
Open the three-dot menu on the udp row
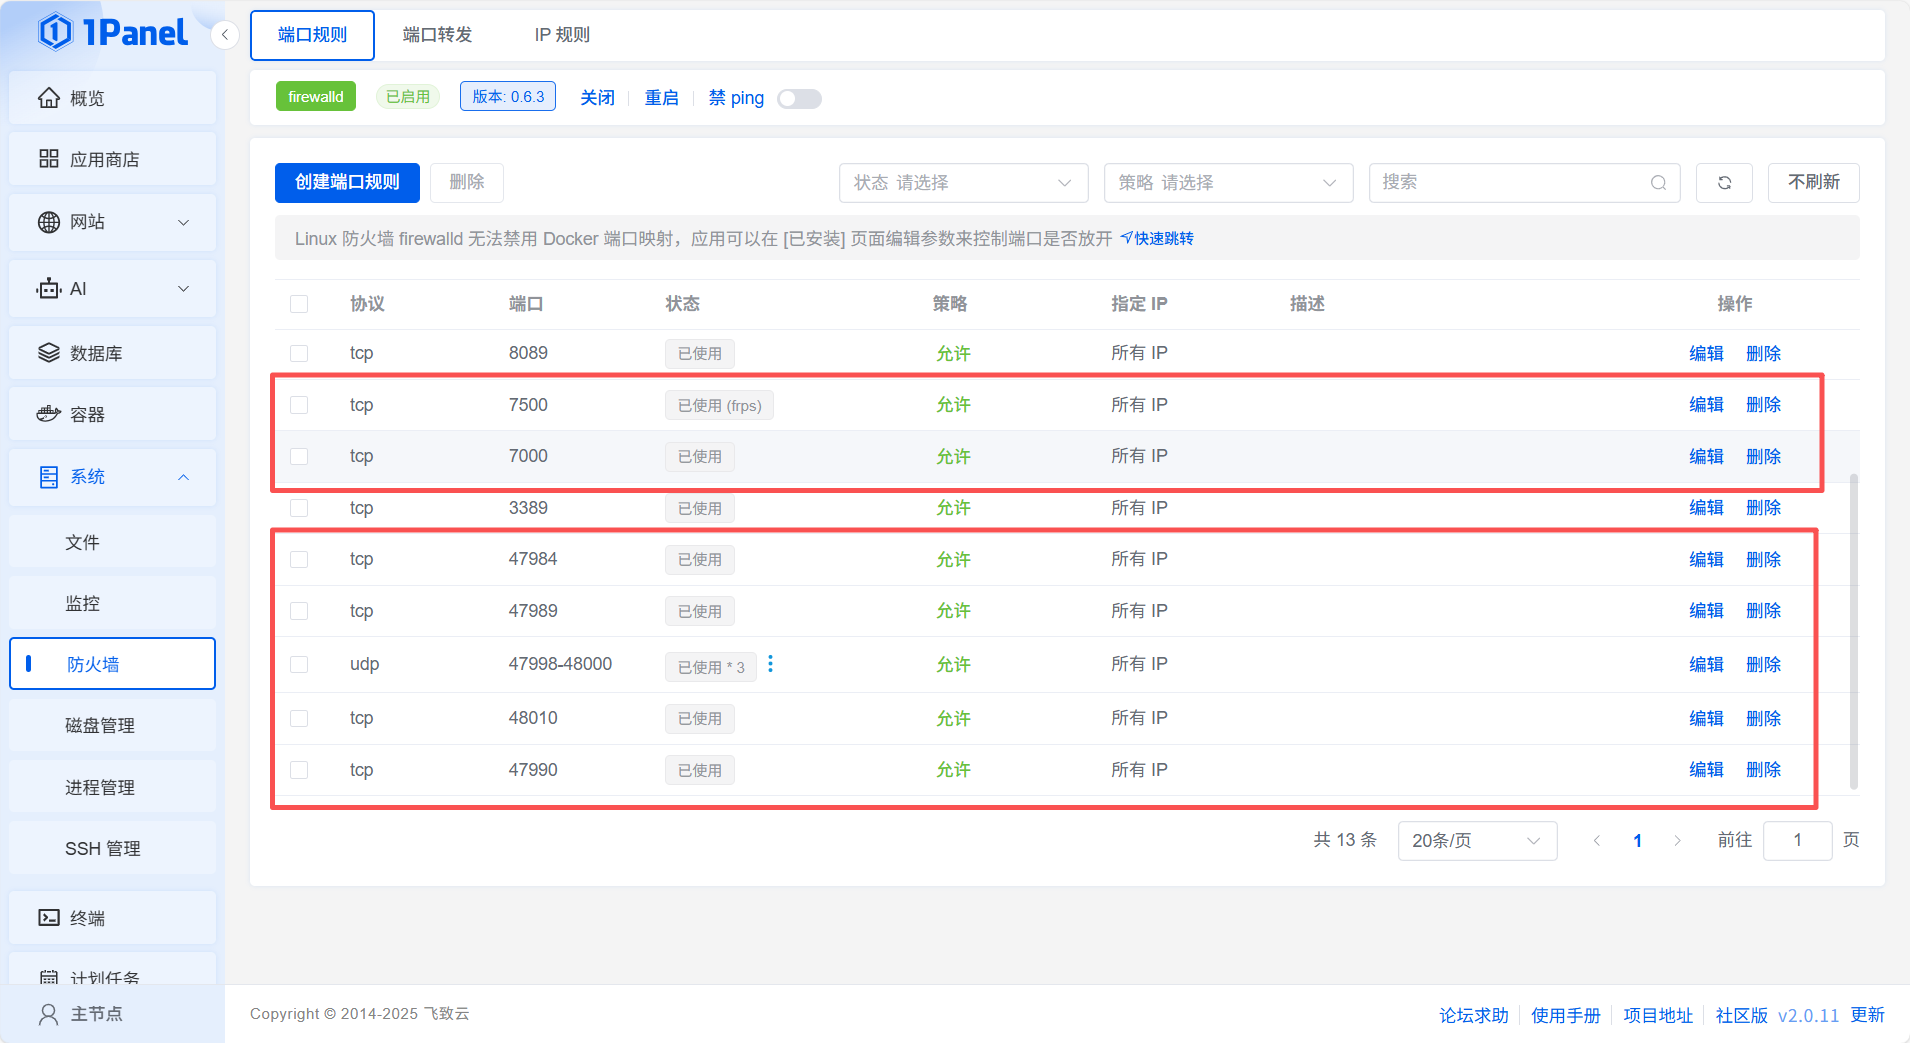click(770, 664)
